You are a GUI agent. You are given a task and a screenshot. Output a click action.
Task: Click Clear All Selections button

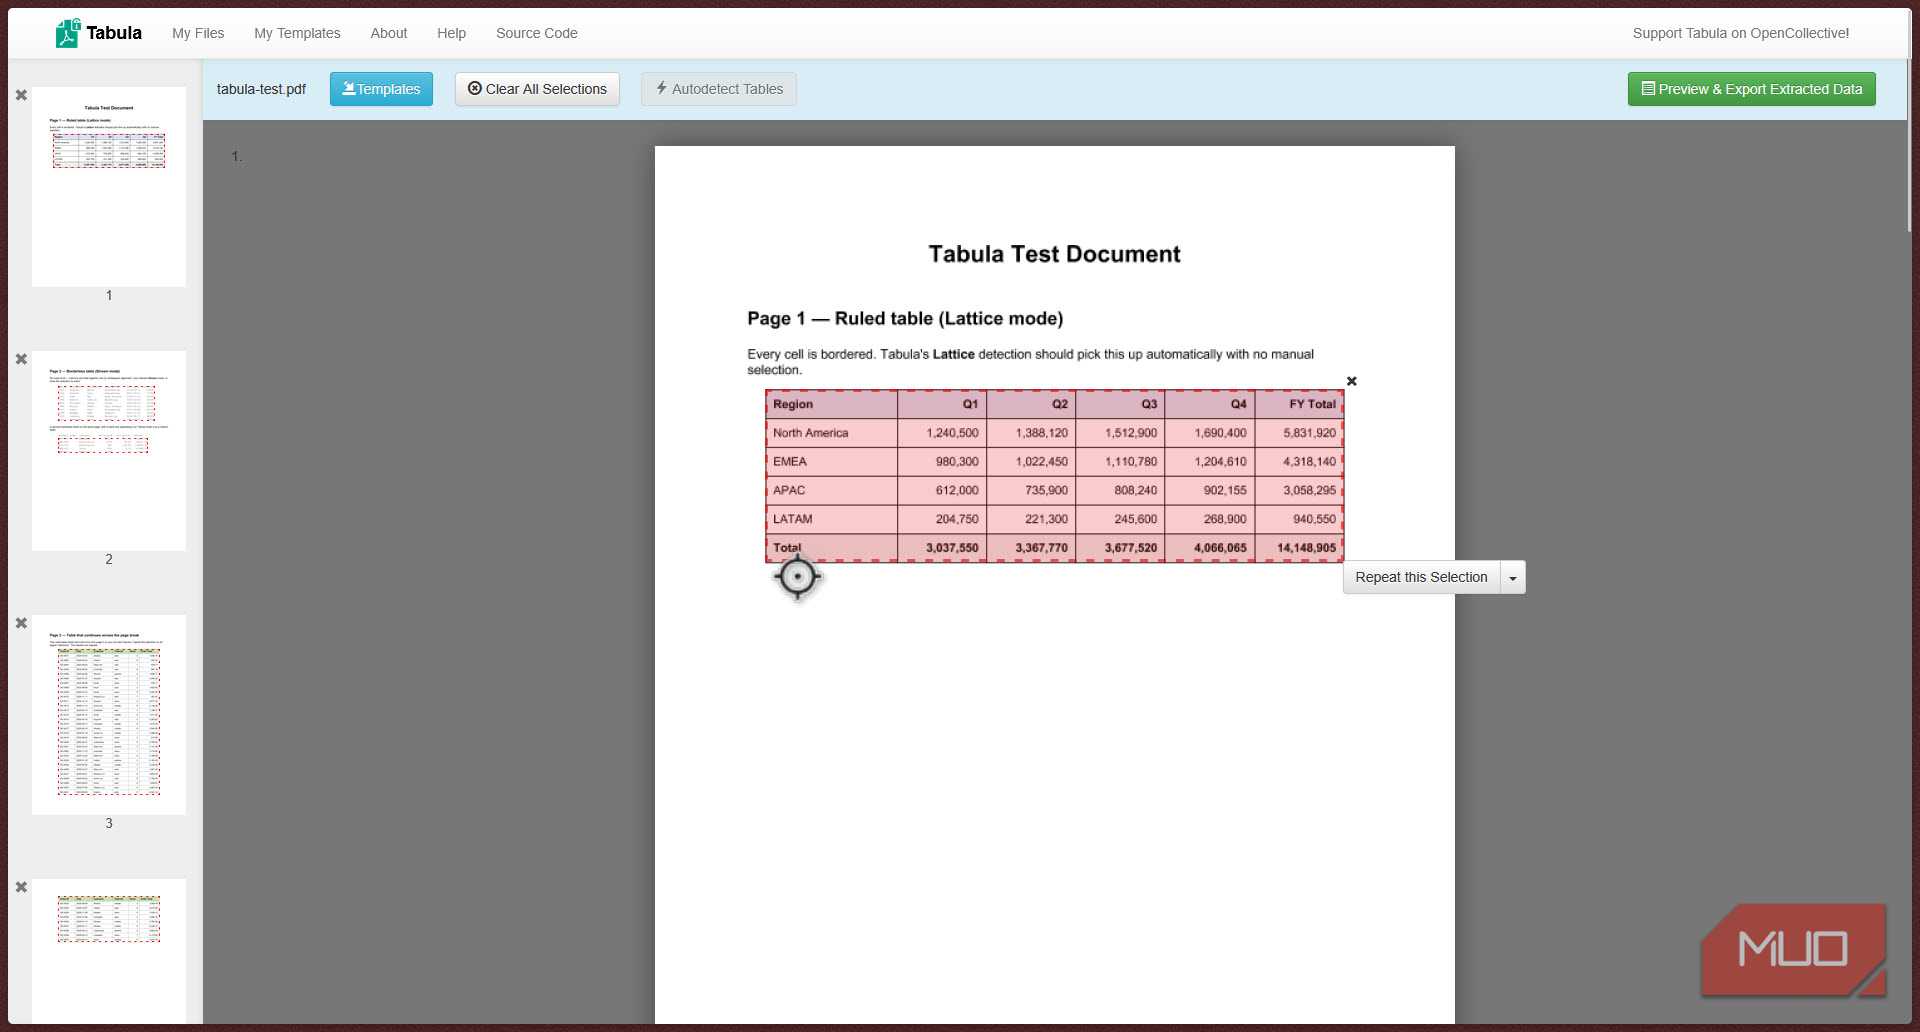point(537,89)
